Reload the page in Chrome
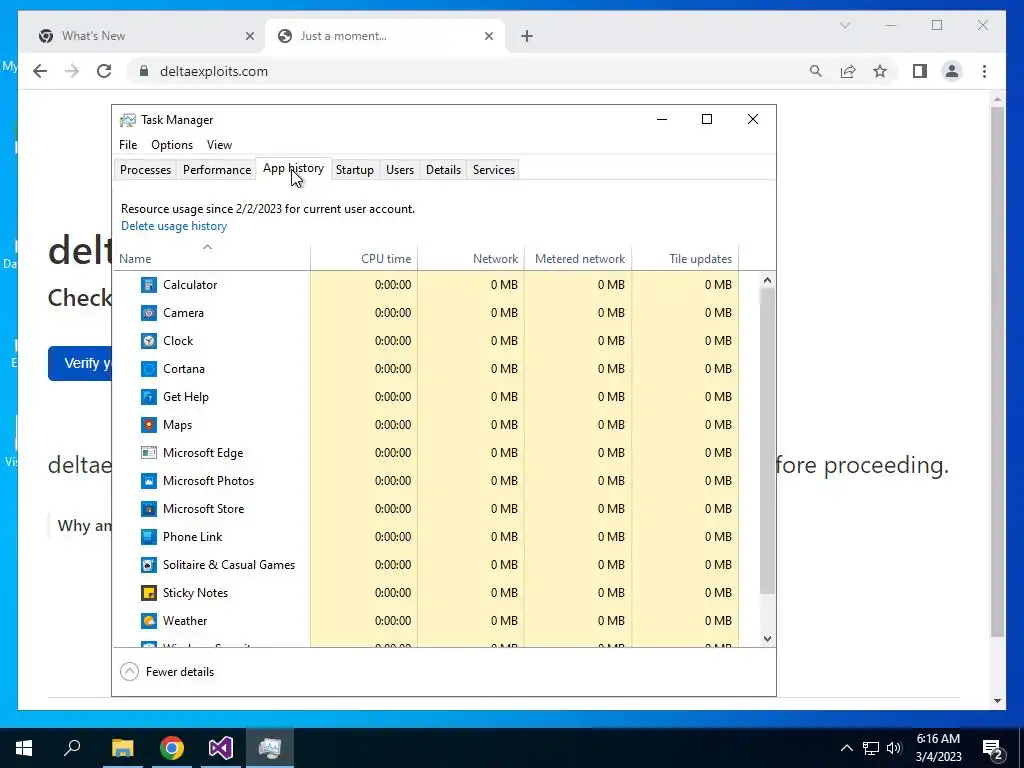 tap(104, 71)
